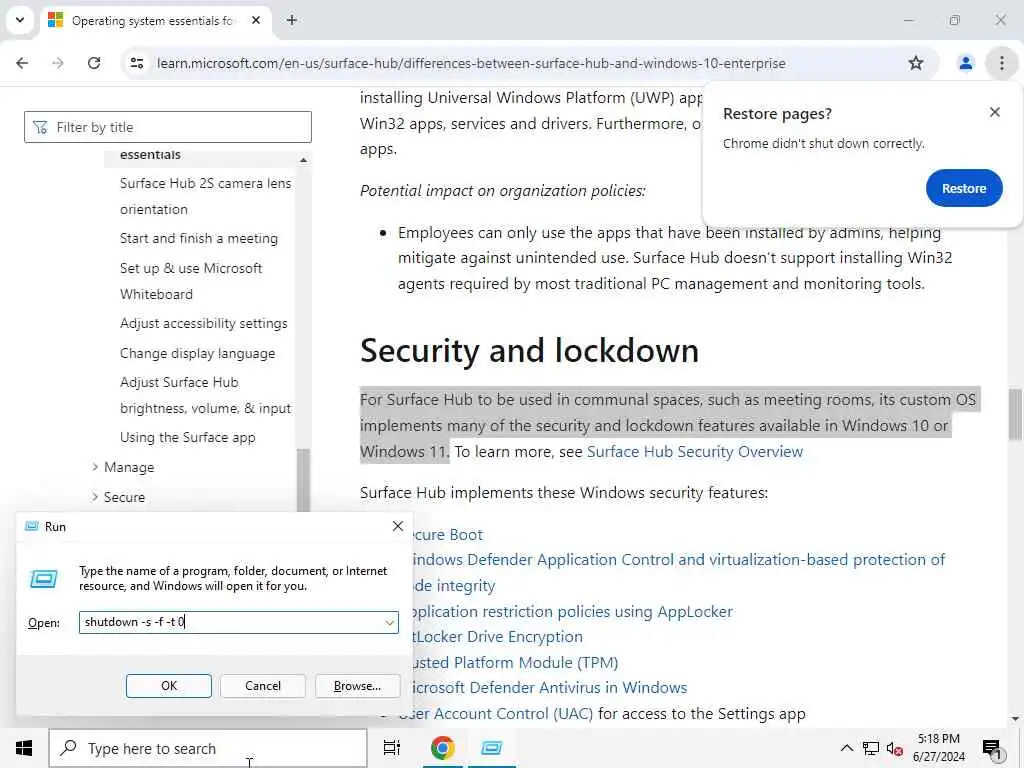The image size is (1024, 768).
Task: Open the Chrome profile icon
Action: [965, 63]
